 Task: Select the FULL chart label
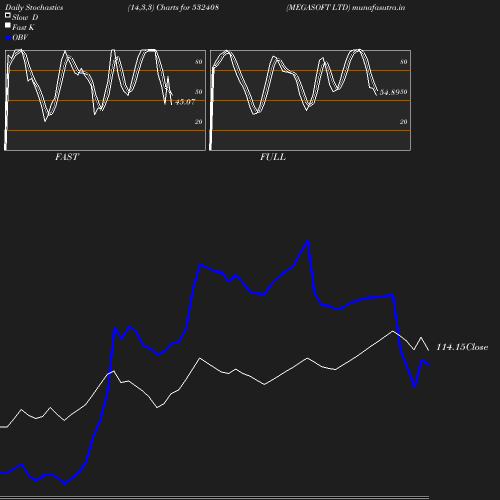[x=273, y=157]
